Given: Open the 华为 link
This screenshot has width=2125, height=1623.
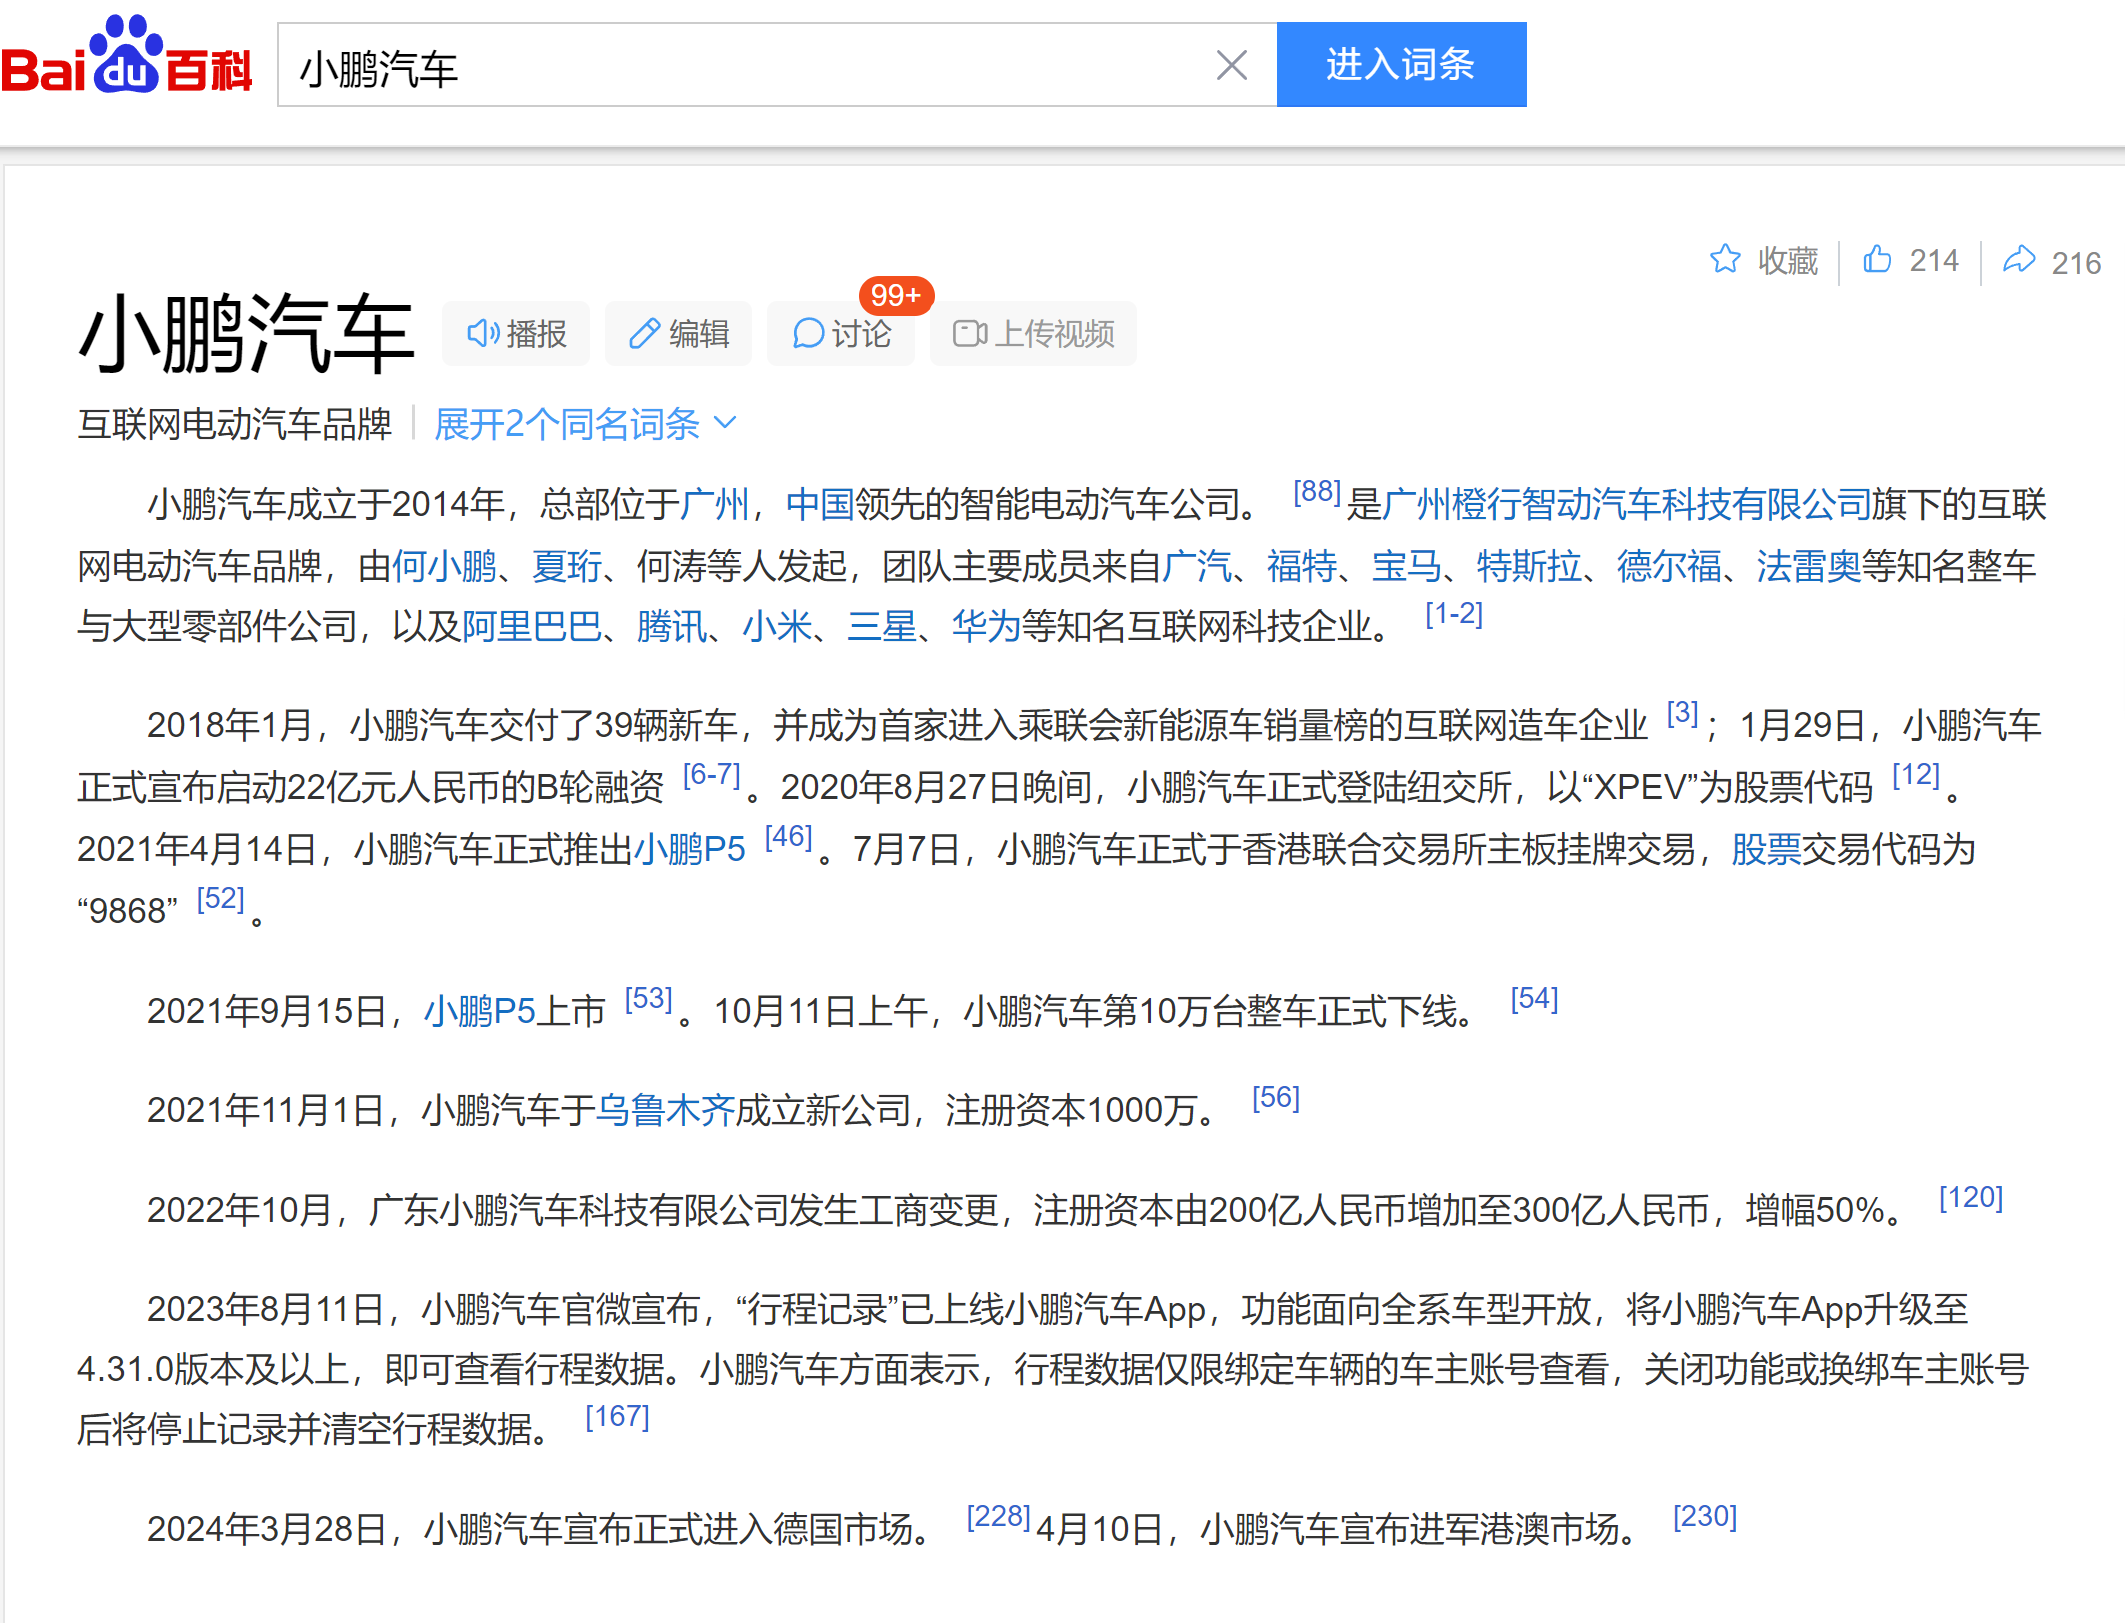Looking at the screenshot, I should pos(986,627).
